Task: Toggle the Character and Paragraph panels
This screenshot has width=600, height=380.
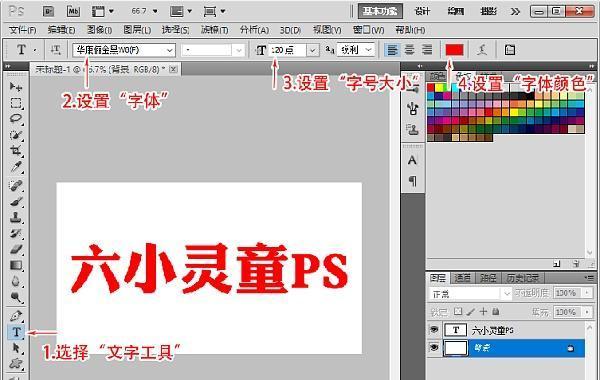Action: pyautogui.click(x=509, y=50)
